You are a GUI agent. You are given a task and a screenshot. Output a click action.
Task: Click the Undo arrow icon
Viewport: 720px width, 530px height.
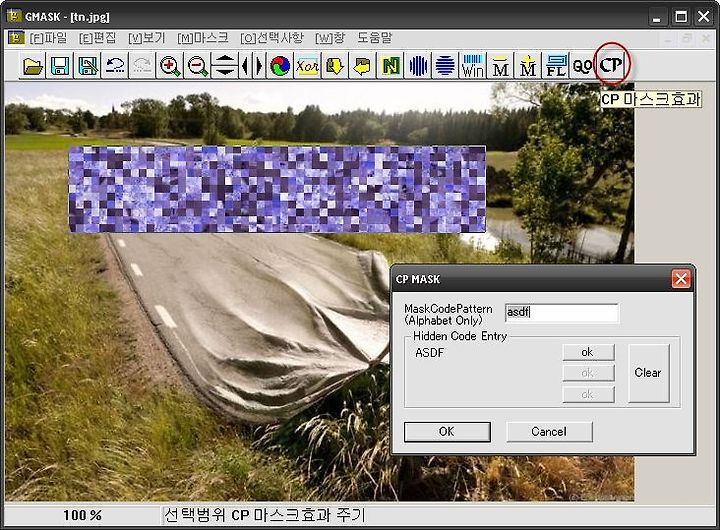tap(115, 66)
